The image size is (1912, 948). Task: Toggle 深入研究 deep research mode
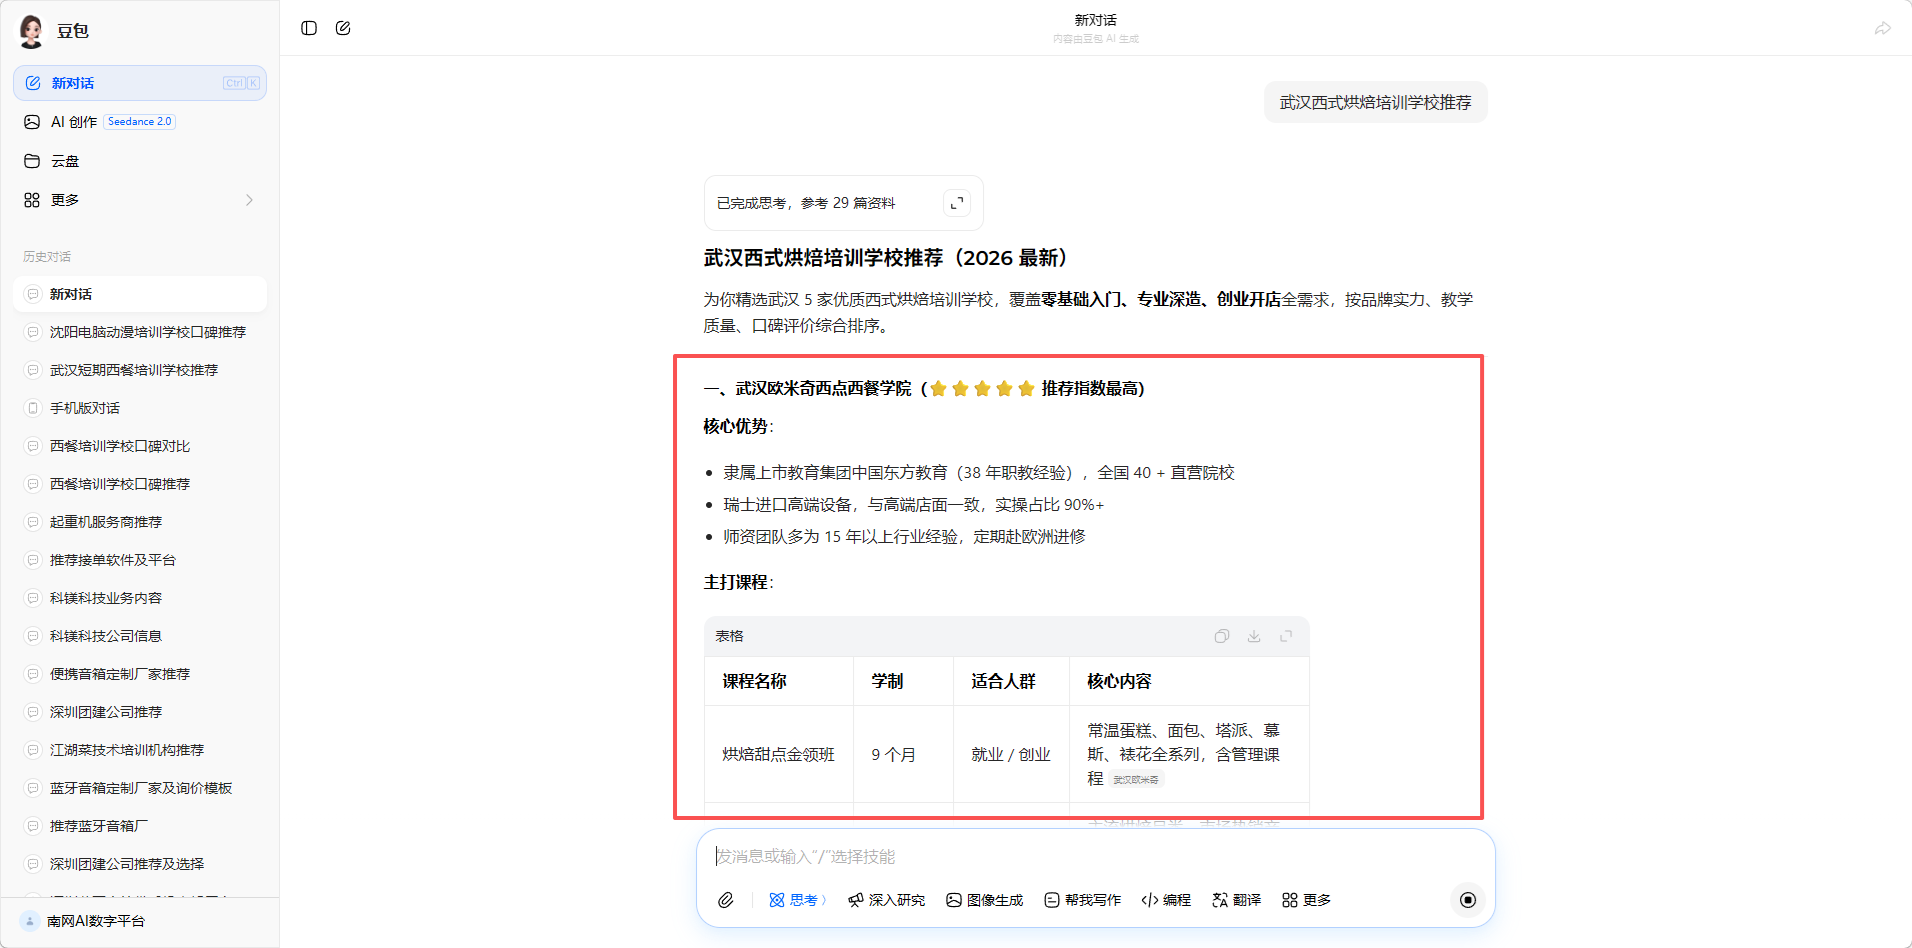click(886, 900)
